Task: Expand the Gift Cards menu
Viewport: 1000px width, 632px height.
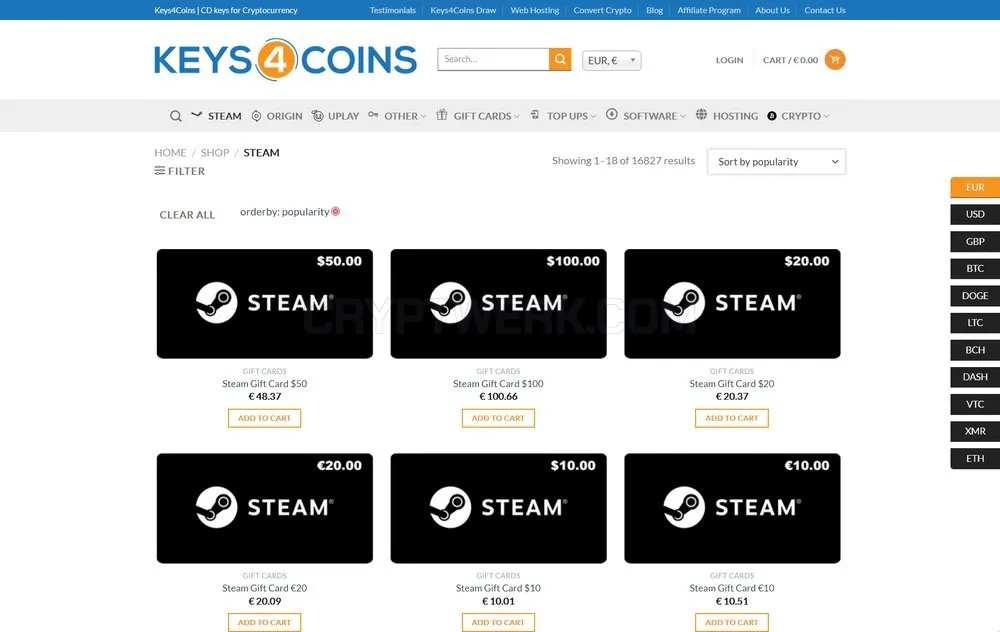Action: (x=486, y=116)
